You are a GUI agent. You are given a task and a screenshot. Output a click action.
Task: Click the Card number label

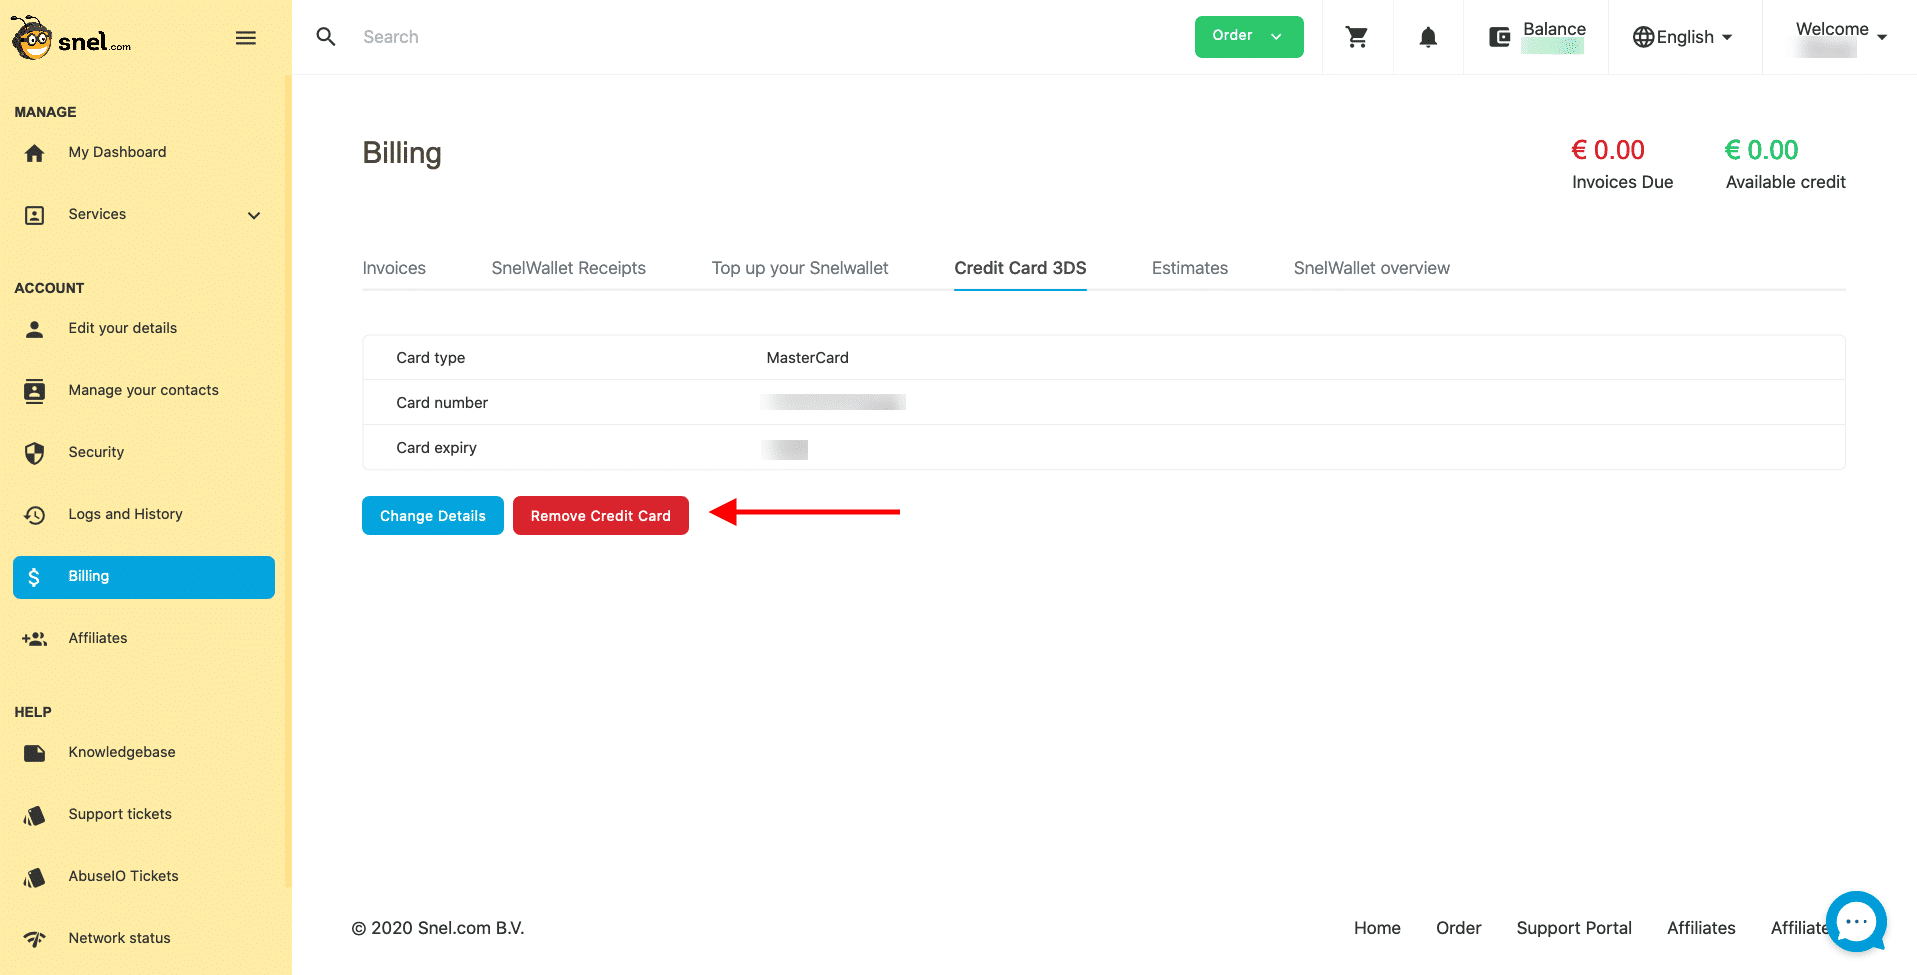click(x=442, y=403)
